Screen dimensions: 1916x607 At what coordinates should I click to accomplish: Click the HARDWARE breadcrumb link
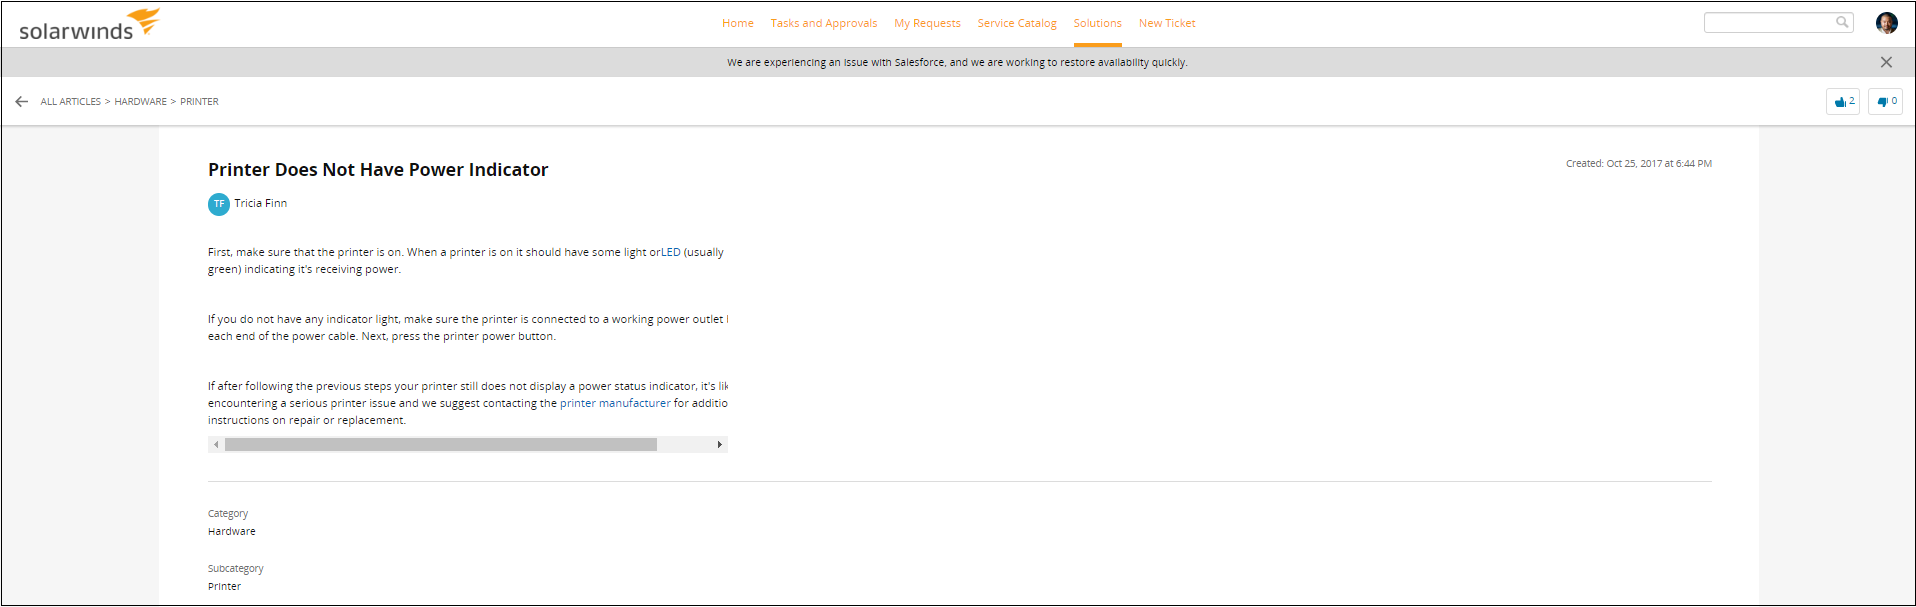click(x=140, y=102)
